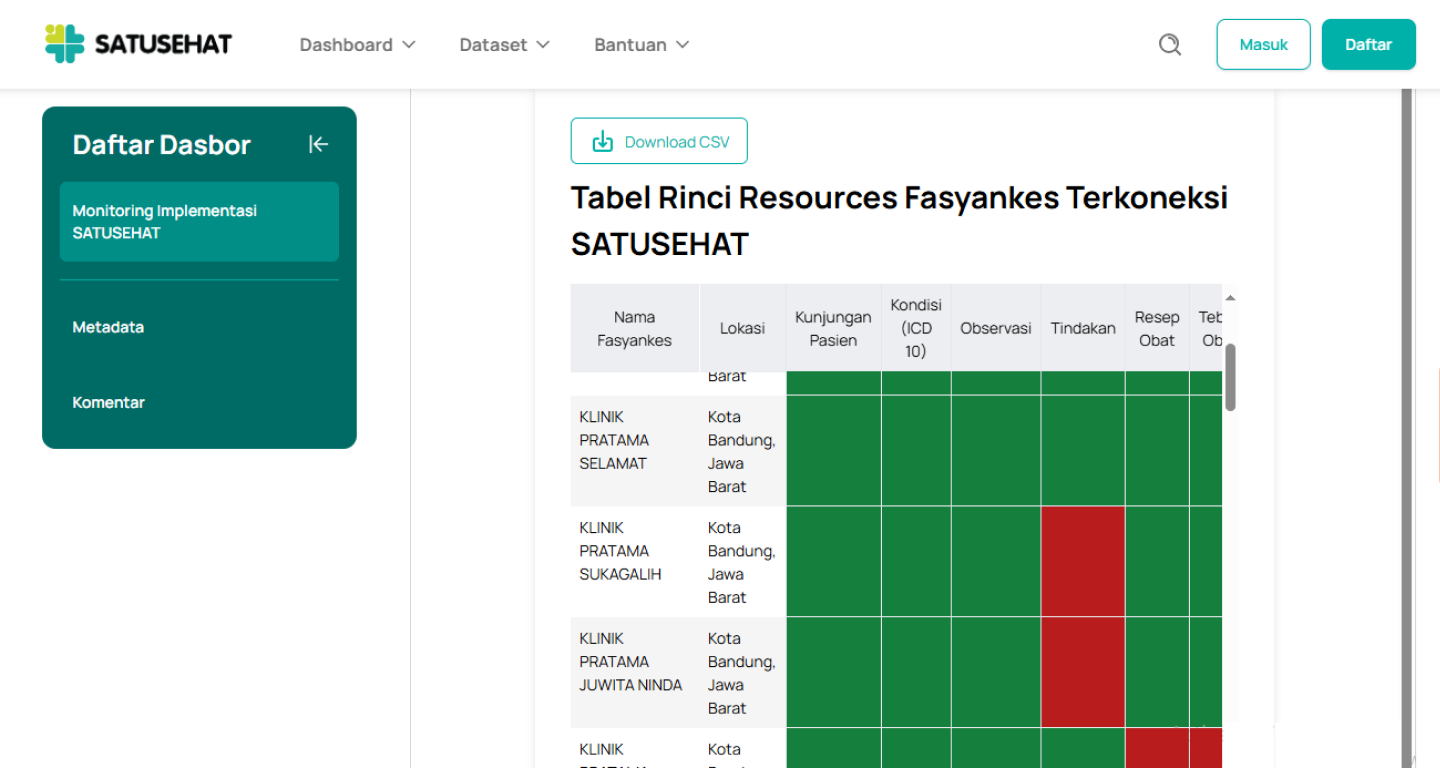
Task: Expand the Dataset dropdown menu
Action: 505,45
